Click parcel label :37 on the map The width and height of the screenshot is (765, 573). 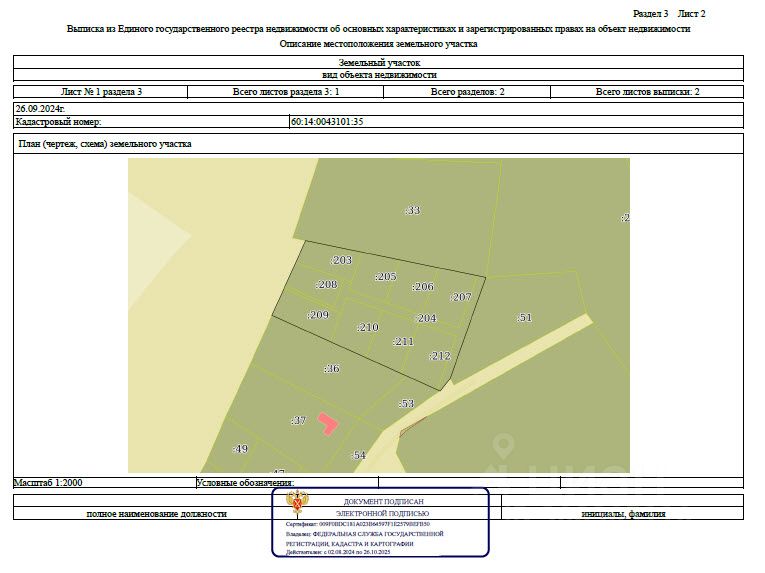298,420
